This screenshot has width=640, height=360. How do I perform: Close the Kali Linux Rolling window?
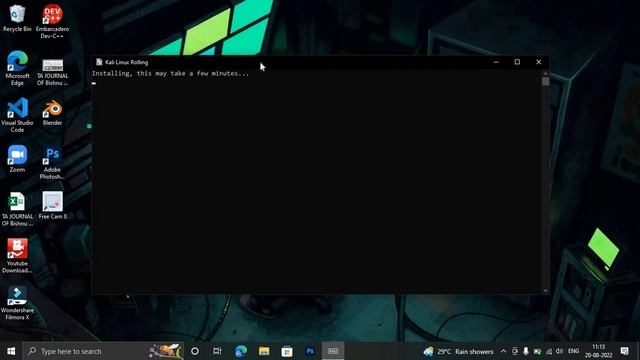(538, 62)
